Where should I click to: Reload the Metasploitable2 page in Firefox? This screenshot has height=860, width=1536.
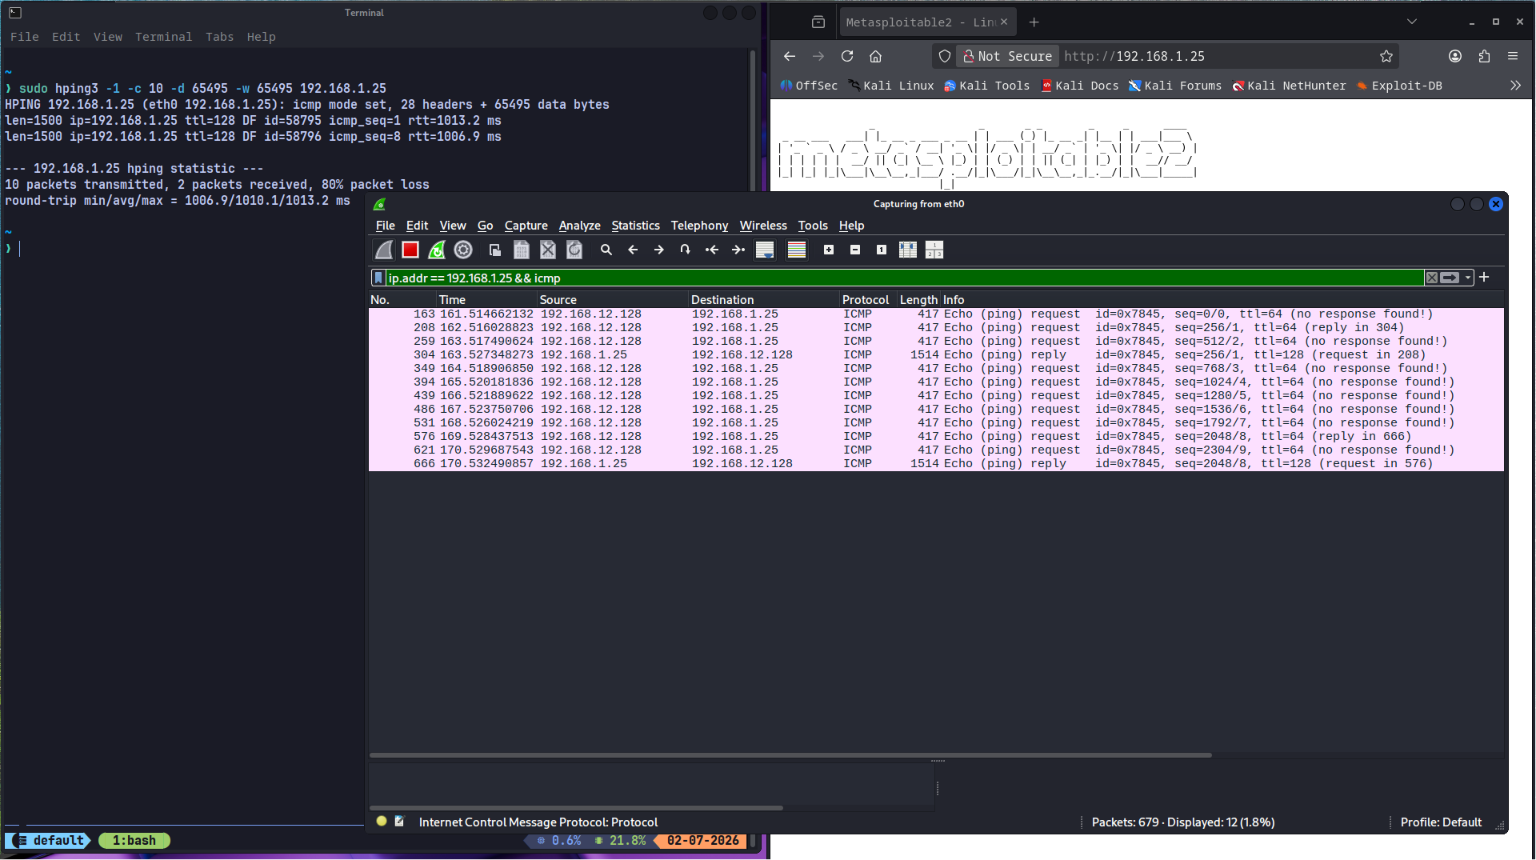(x=847, y=56)
